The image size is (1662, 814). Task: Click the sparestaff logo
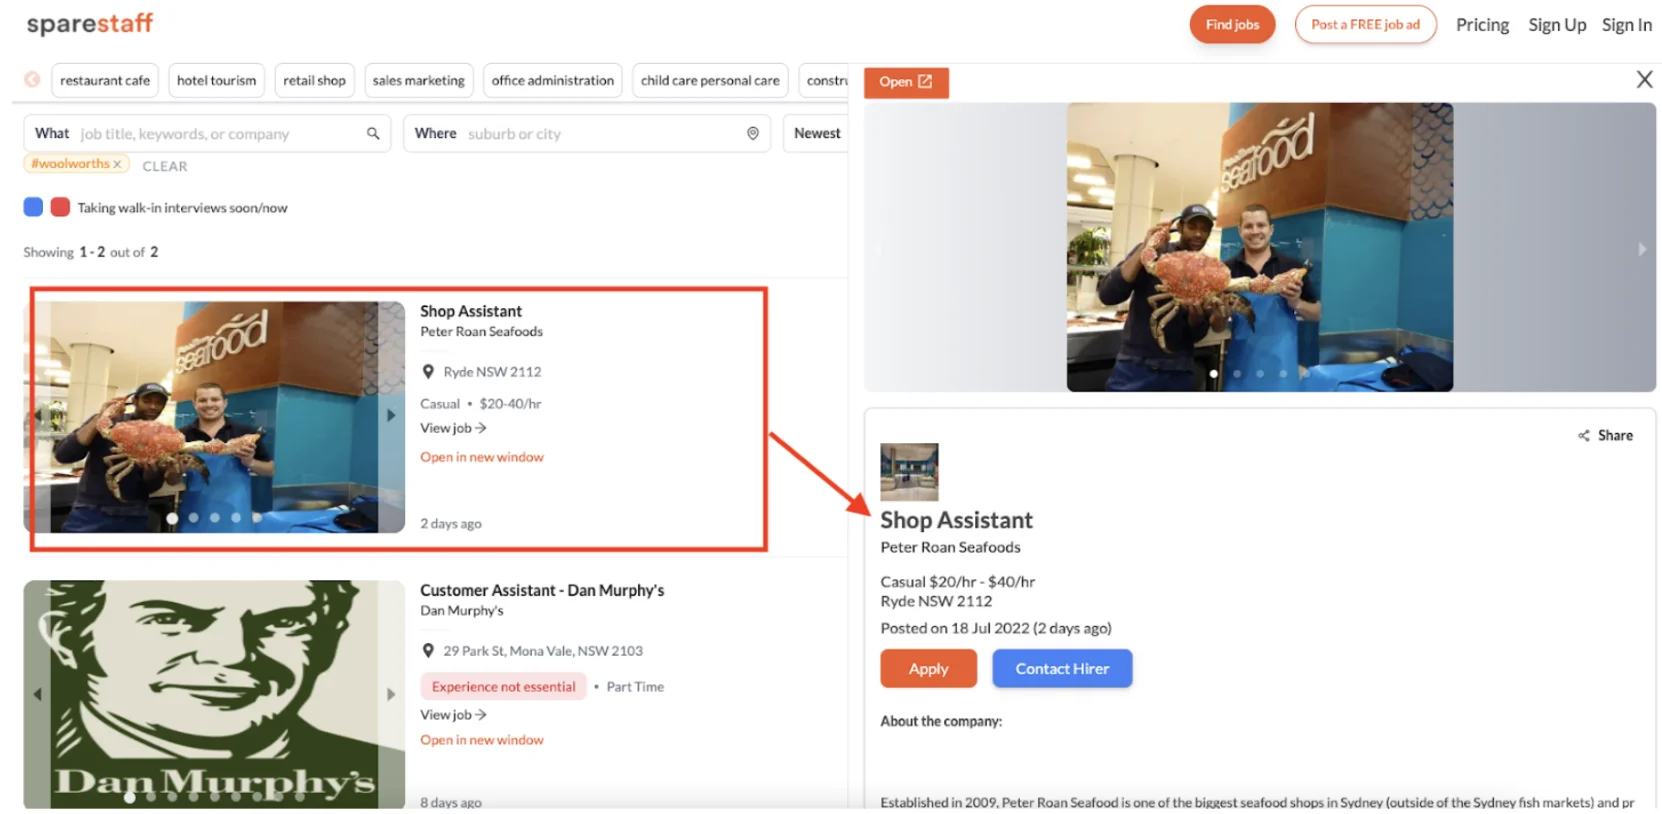[x=90, y=24]
